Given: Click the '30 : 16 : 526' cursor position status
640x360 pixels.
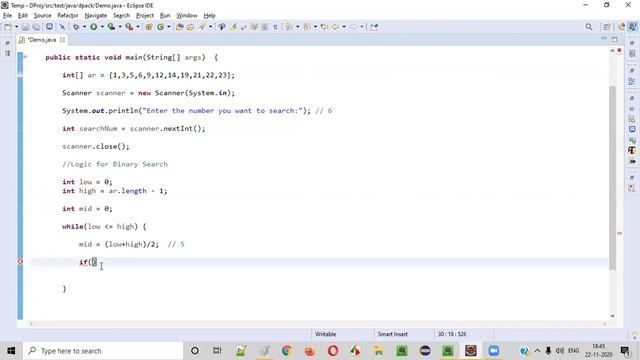Looking at the screenshot, I should (452, 334).
